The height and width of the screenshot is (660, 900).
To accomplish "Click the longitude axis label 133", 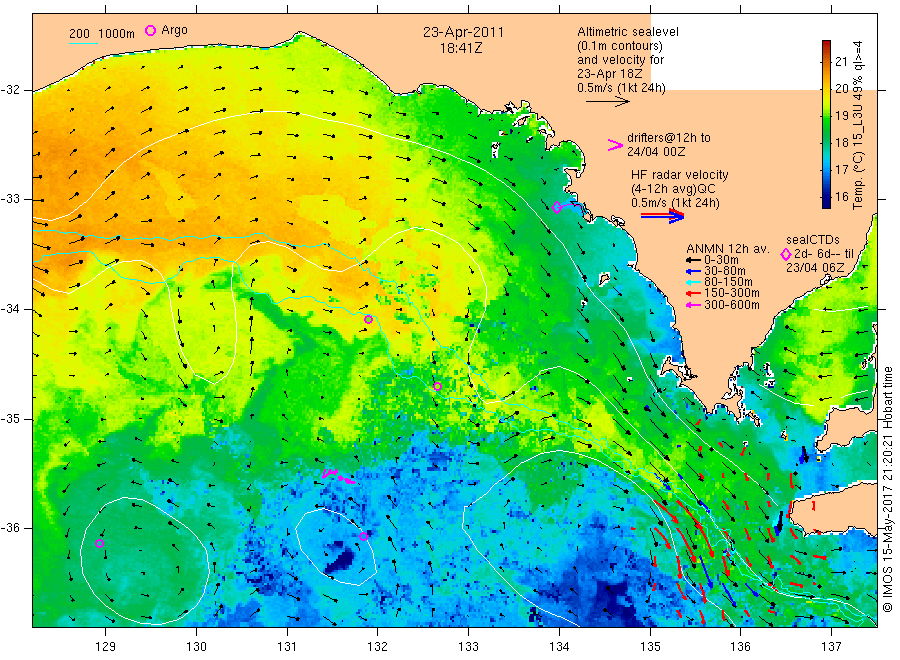I will tap(468, 647).
